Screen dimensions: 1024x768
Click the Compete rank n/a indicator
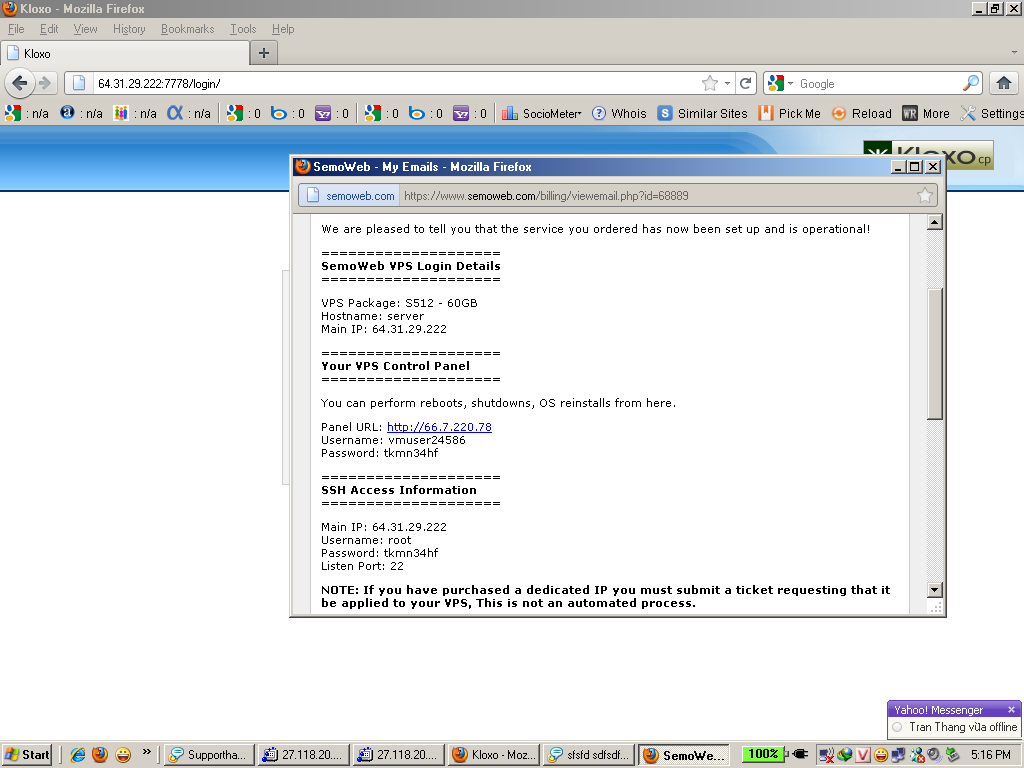coord(135,114)
